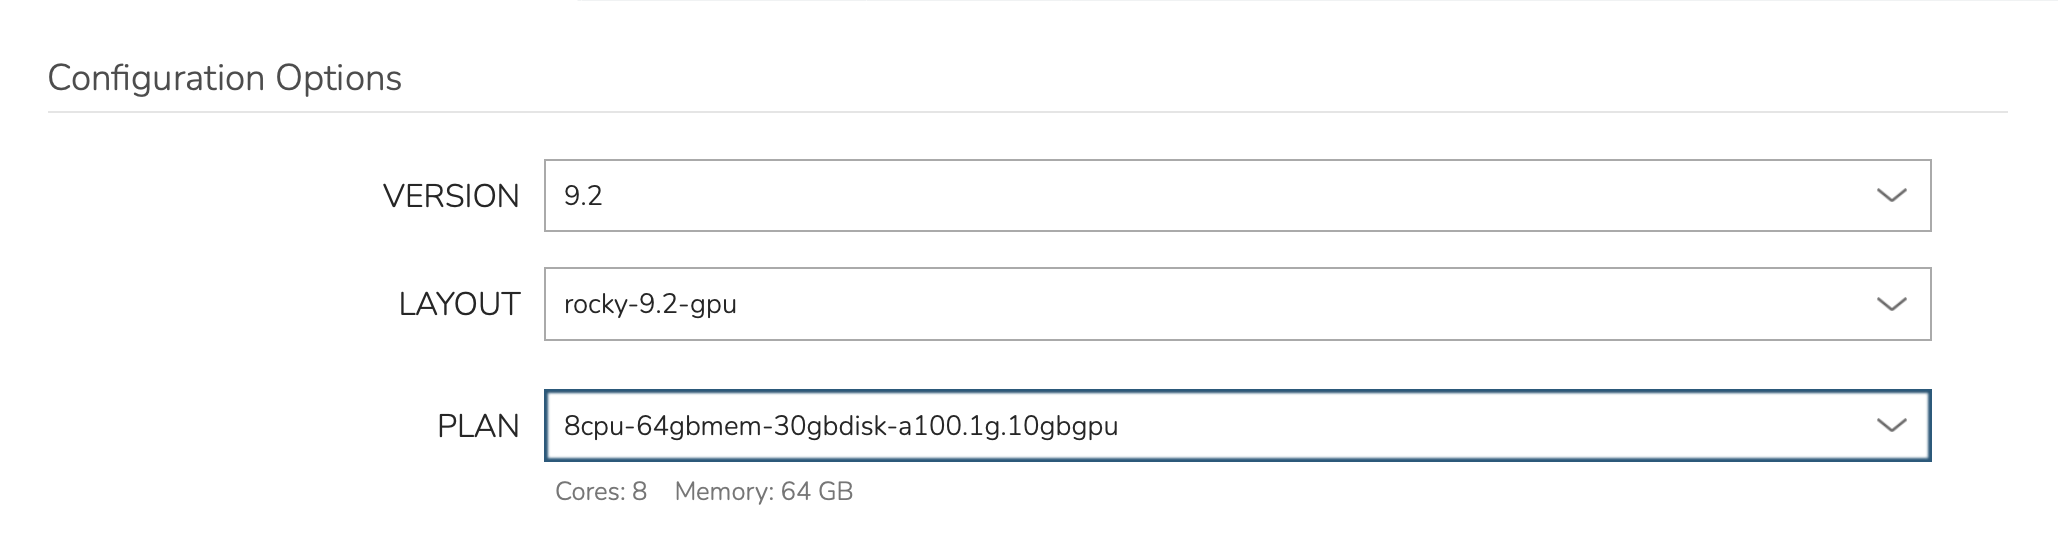Expand the LAYOUT combo box
This screenshot has width=2058, height=534.
pos(1237,304)
